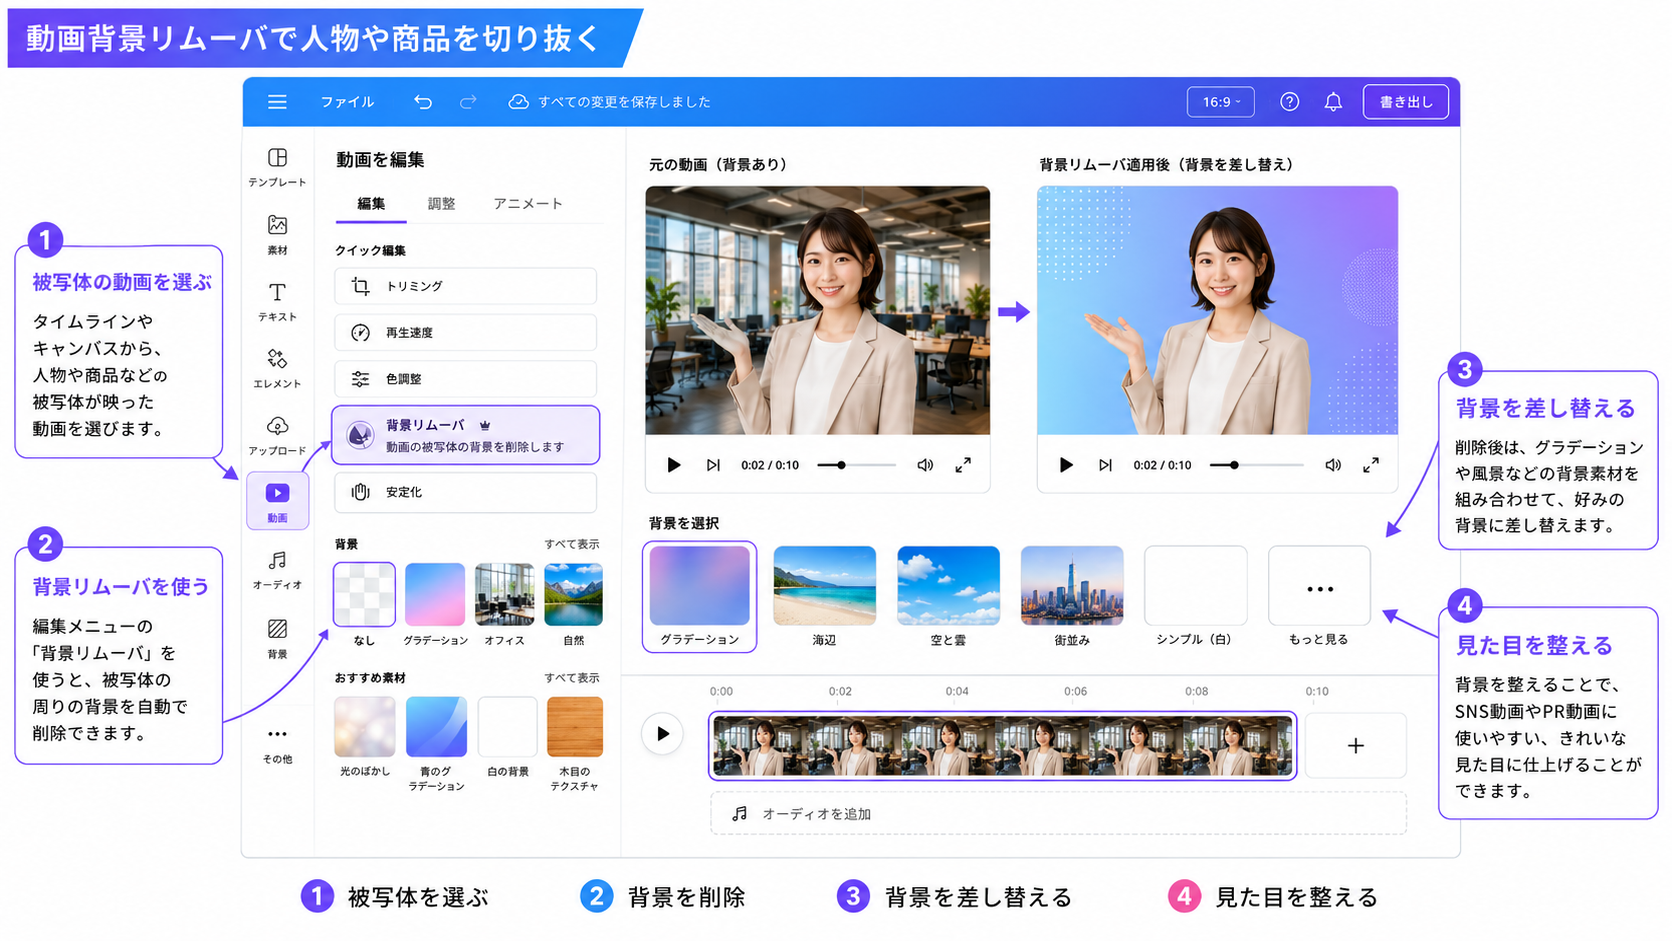Click the 書き出し export button
The image size is (1672, 941).
click(x=1406, y=102)
